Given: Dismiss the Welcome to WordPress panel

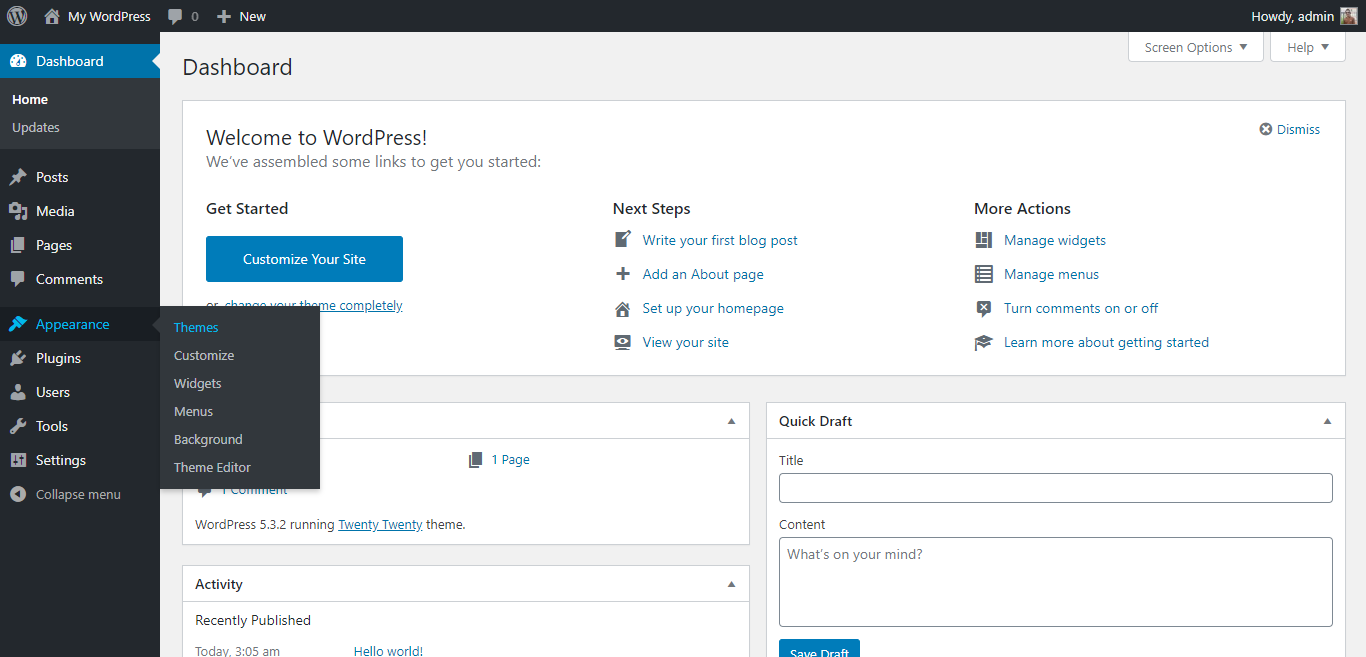Looking at the screenshot, I should tap(1290, 129).
